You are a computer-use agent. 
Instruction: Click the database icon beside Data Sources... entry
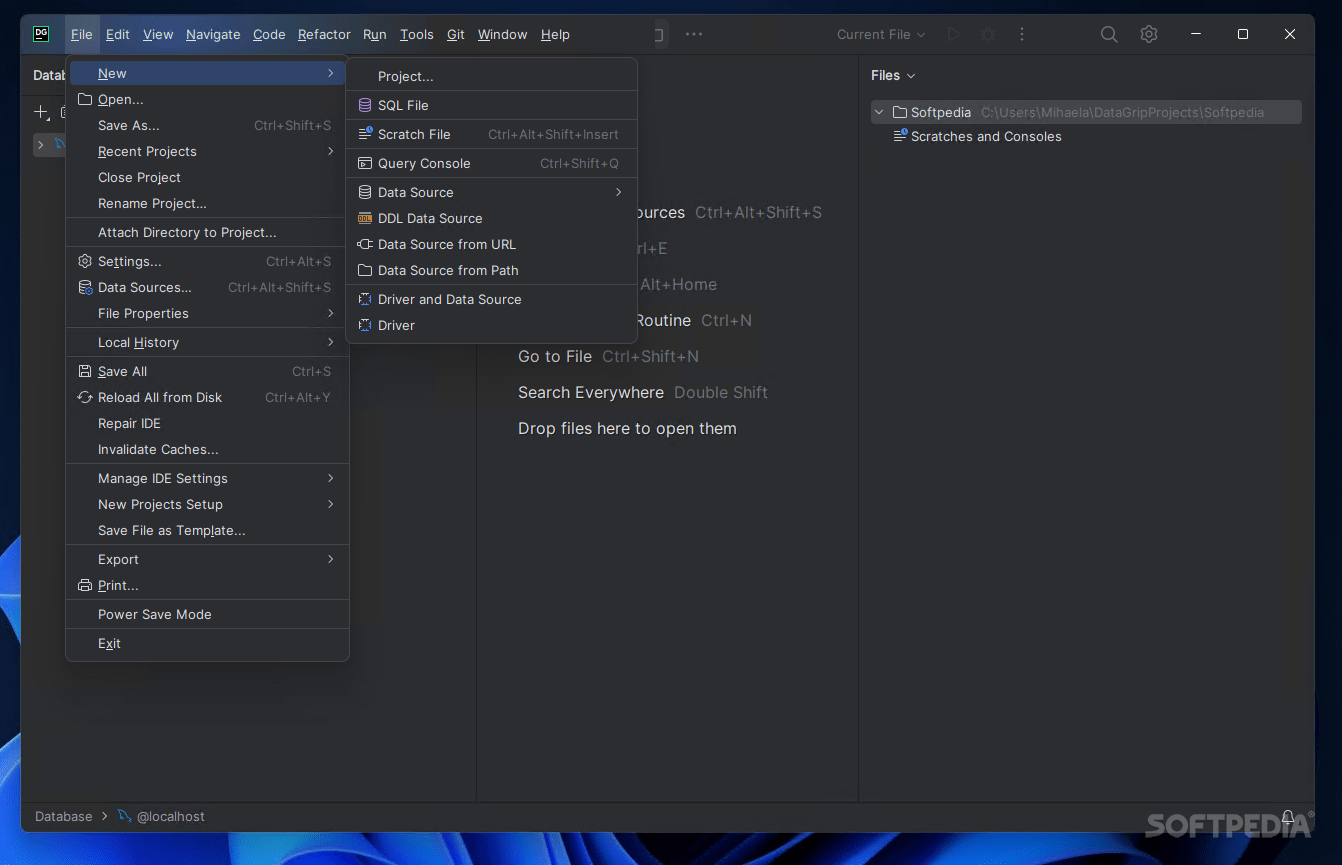pyautogui.click(x=85, y=287)
